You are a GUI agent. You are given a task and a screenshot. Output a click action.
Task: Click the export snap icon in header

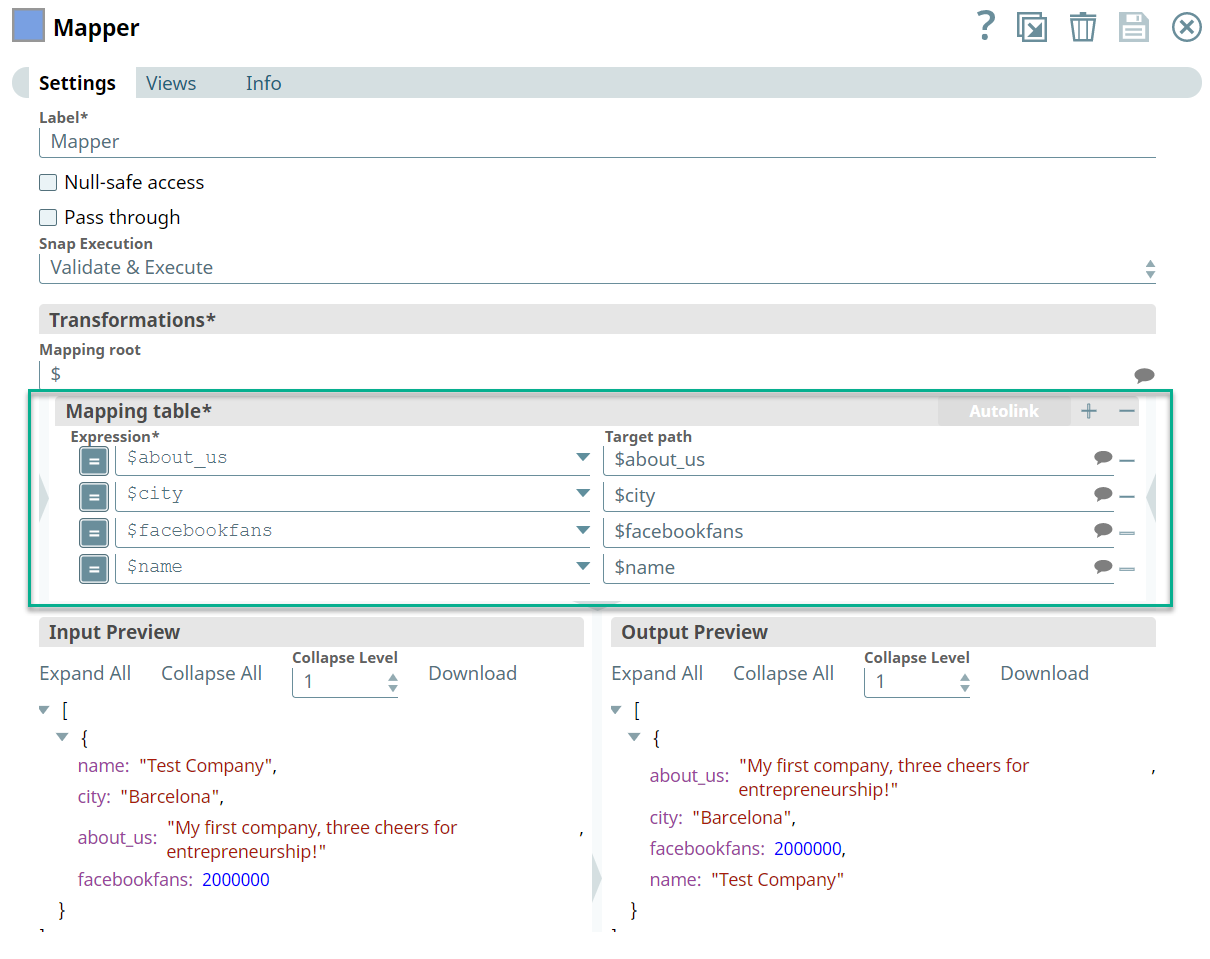coord(1032,27)
